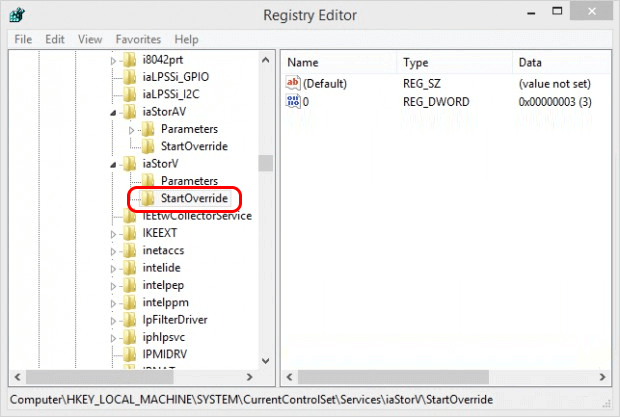
Task: Click the tree pane vertical scrollbar down arrow
Action: 265,361
